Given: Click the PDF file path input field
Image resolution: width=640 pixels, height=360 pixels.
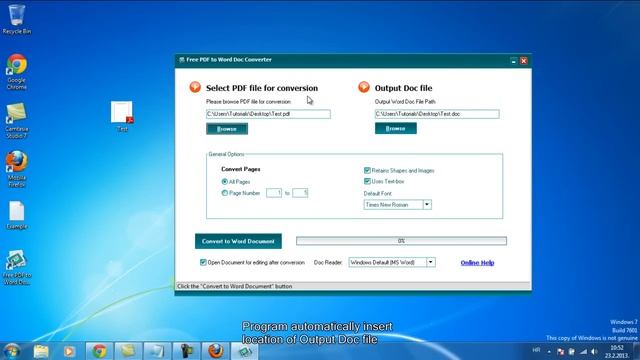Looking at the screenshot, I should coord(268,114).
